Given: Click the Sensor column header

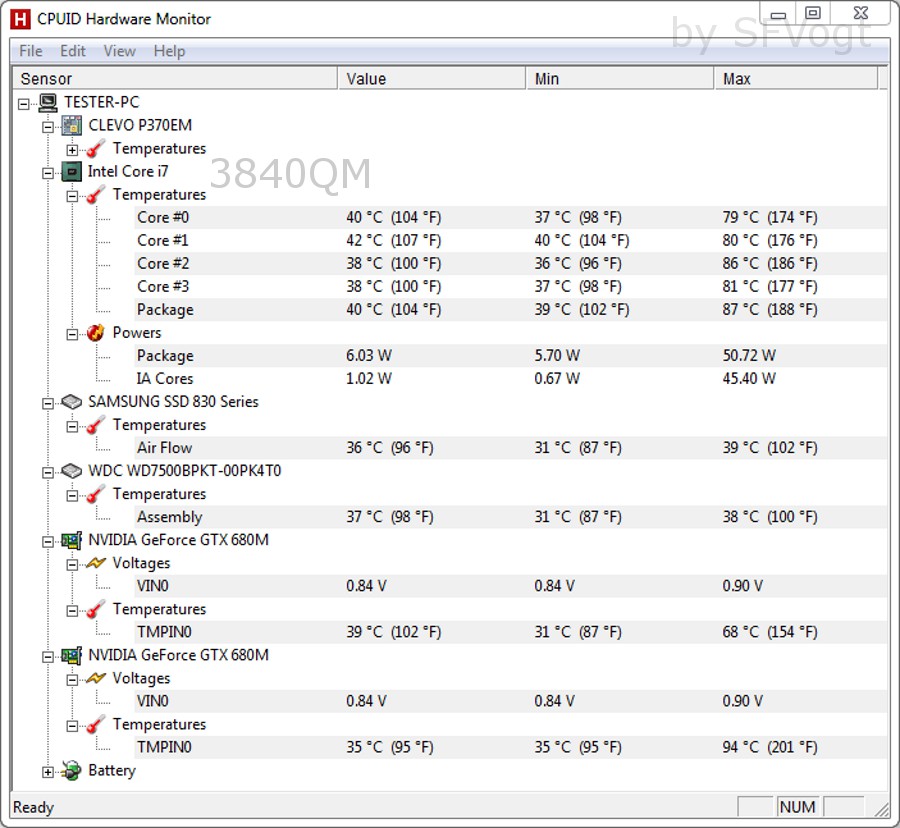Looking at the screenshot, I should point(175,79).
